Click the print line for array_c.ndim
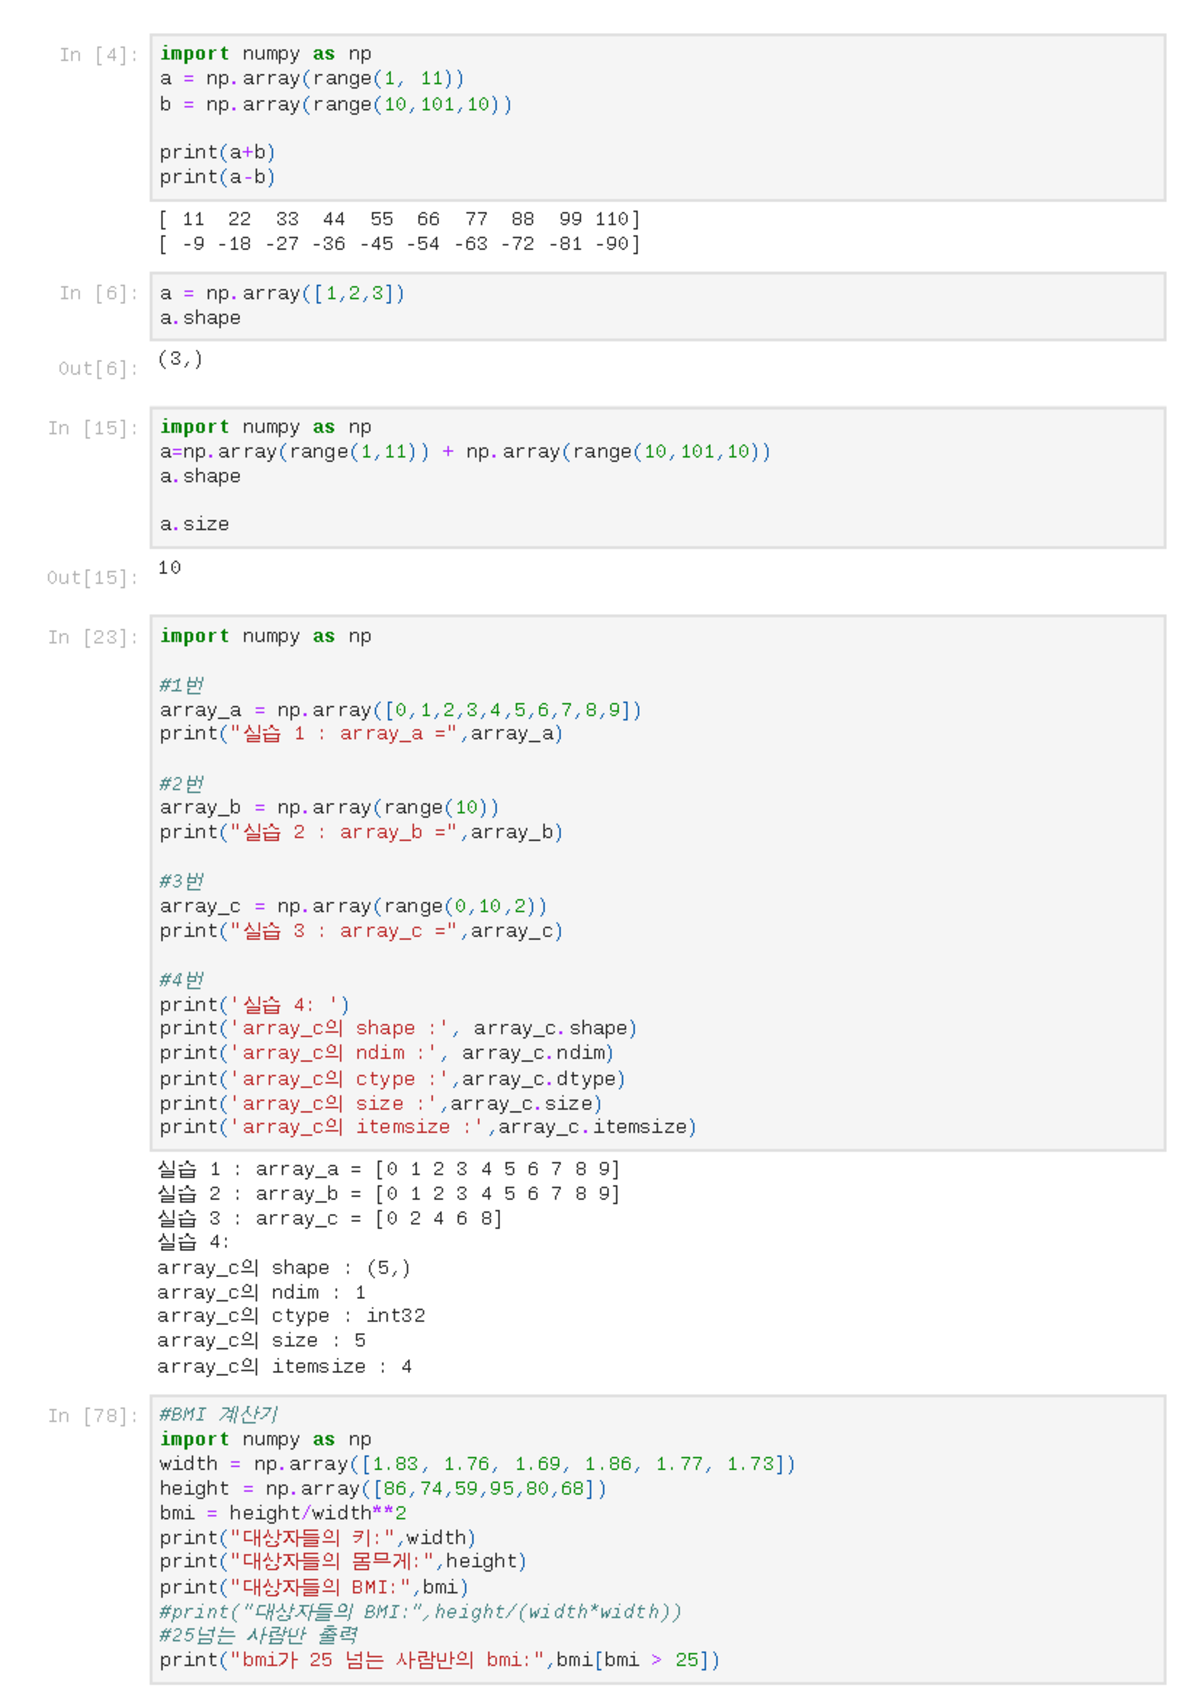 386,1053
